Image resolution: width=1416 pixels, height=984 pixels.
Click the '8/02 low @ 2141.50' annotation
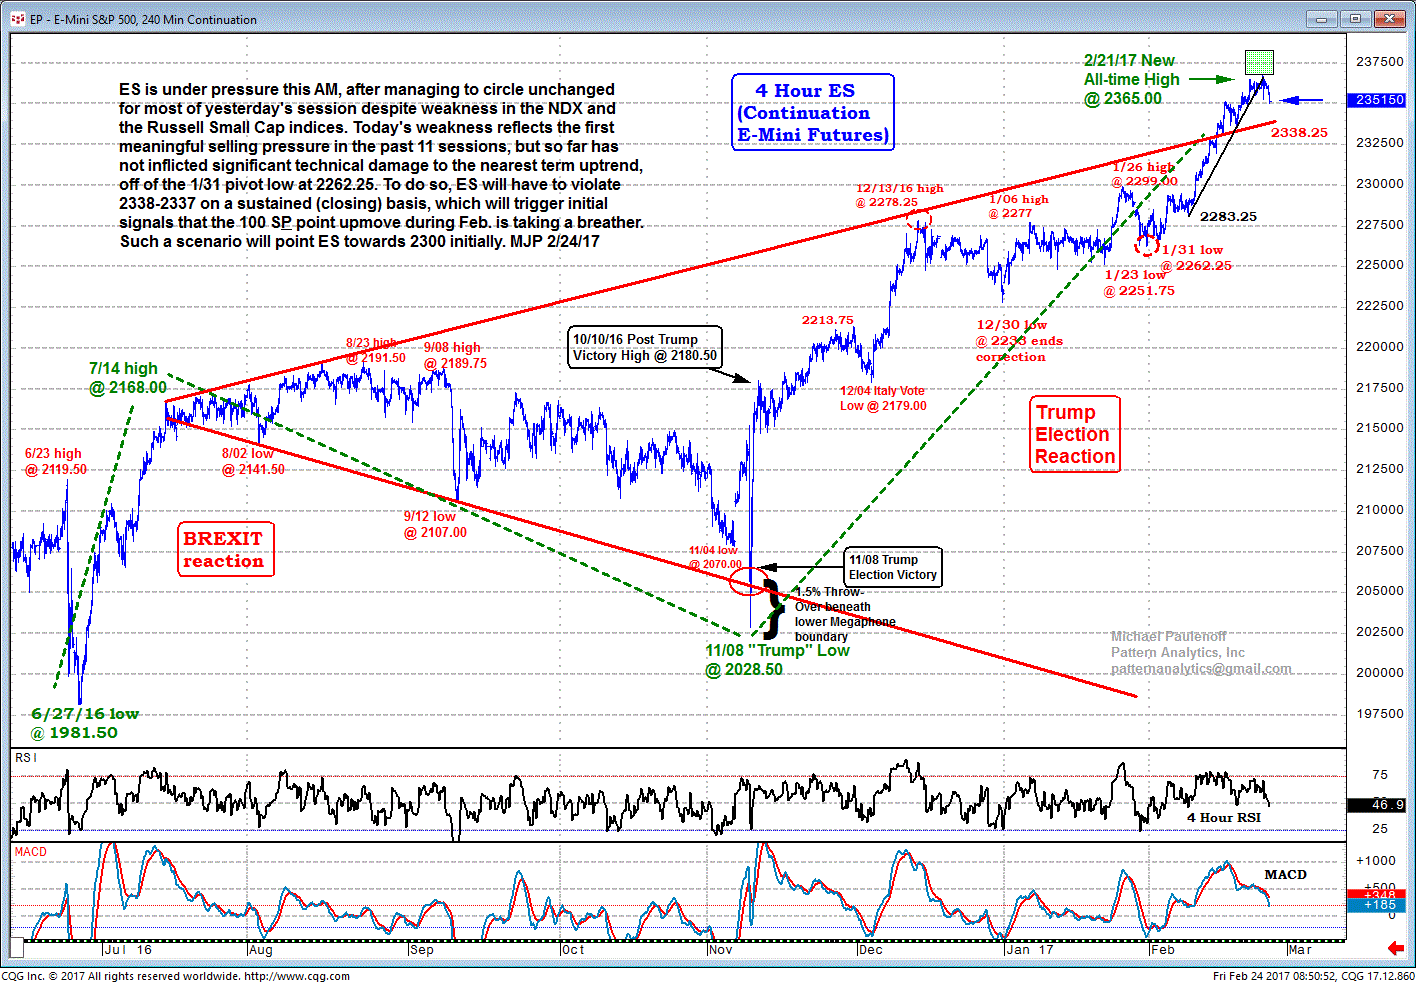point(253,461)
